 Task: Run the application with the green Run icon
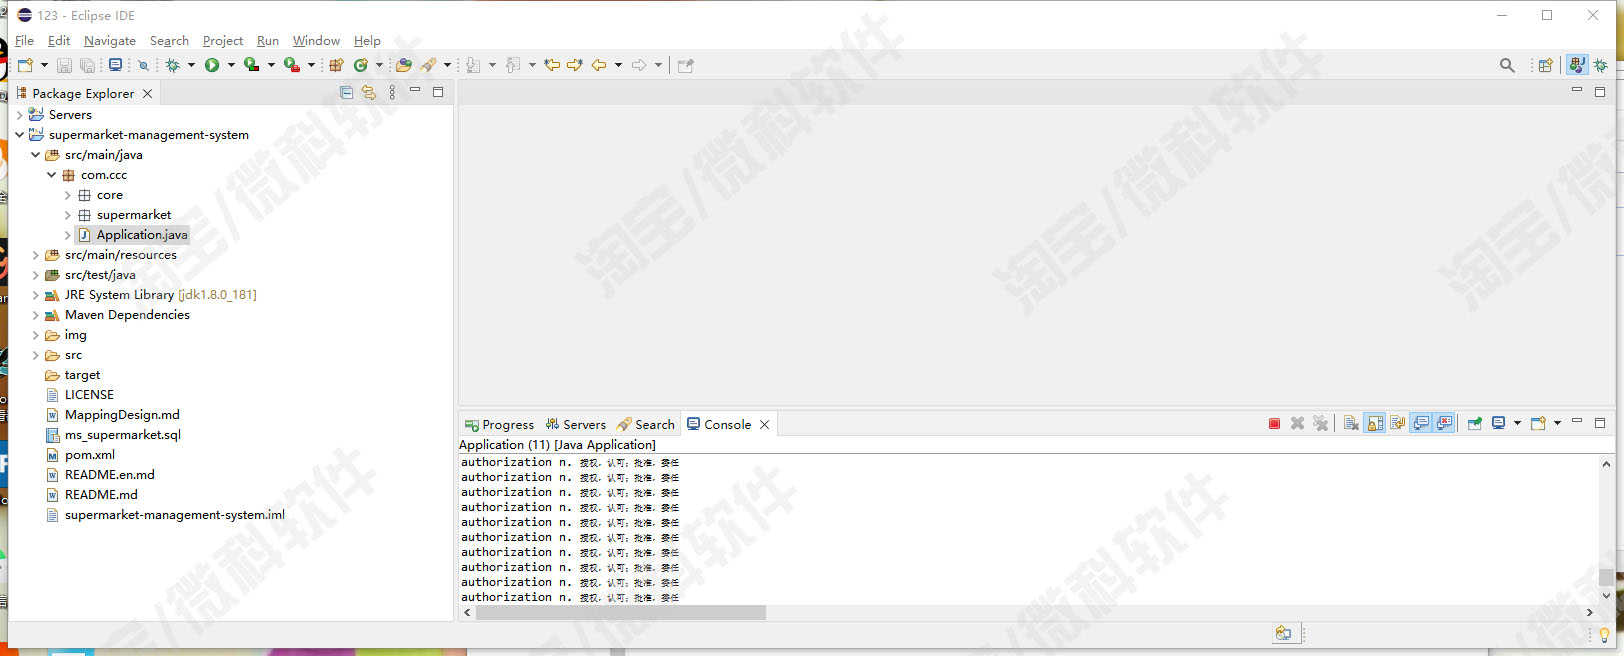click(212, 65)
